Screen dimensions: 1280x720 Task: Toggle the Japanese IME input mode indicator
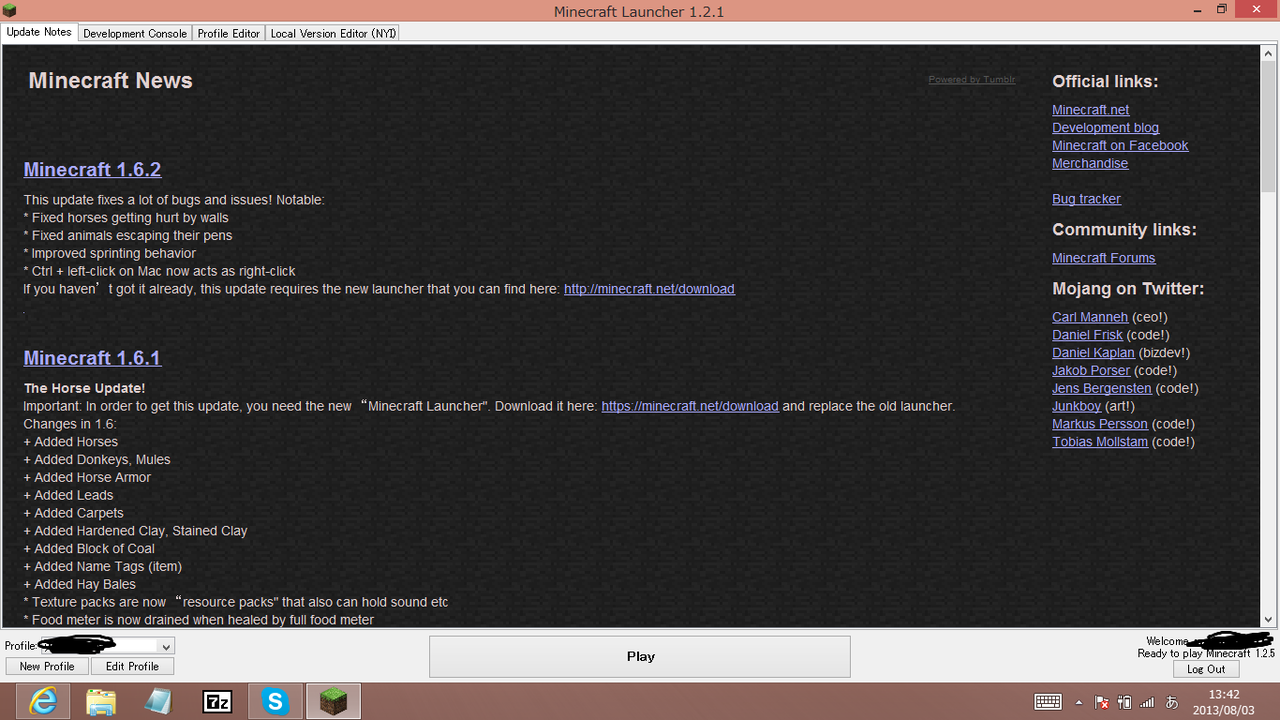tap(1171, 702)
